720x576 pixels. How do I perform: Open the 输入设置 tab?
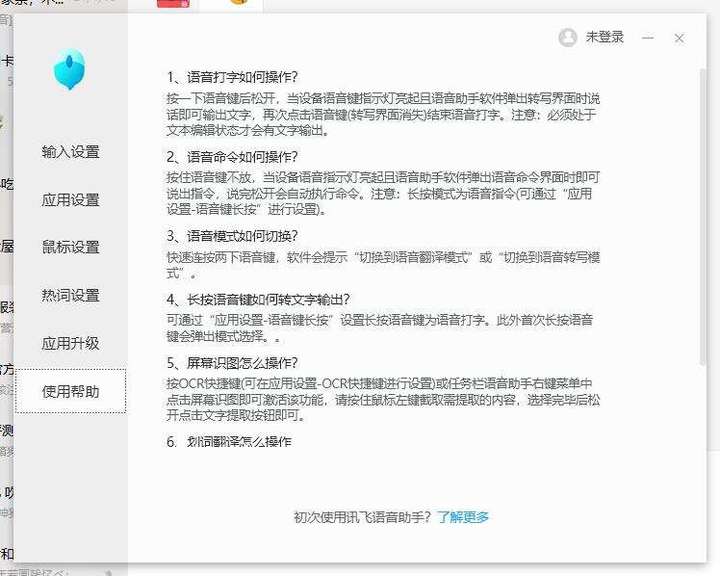(x=71, y=152)
